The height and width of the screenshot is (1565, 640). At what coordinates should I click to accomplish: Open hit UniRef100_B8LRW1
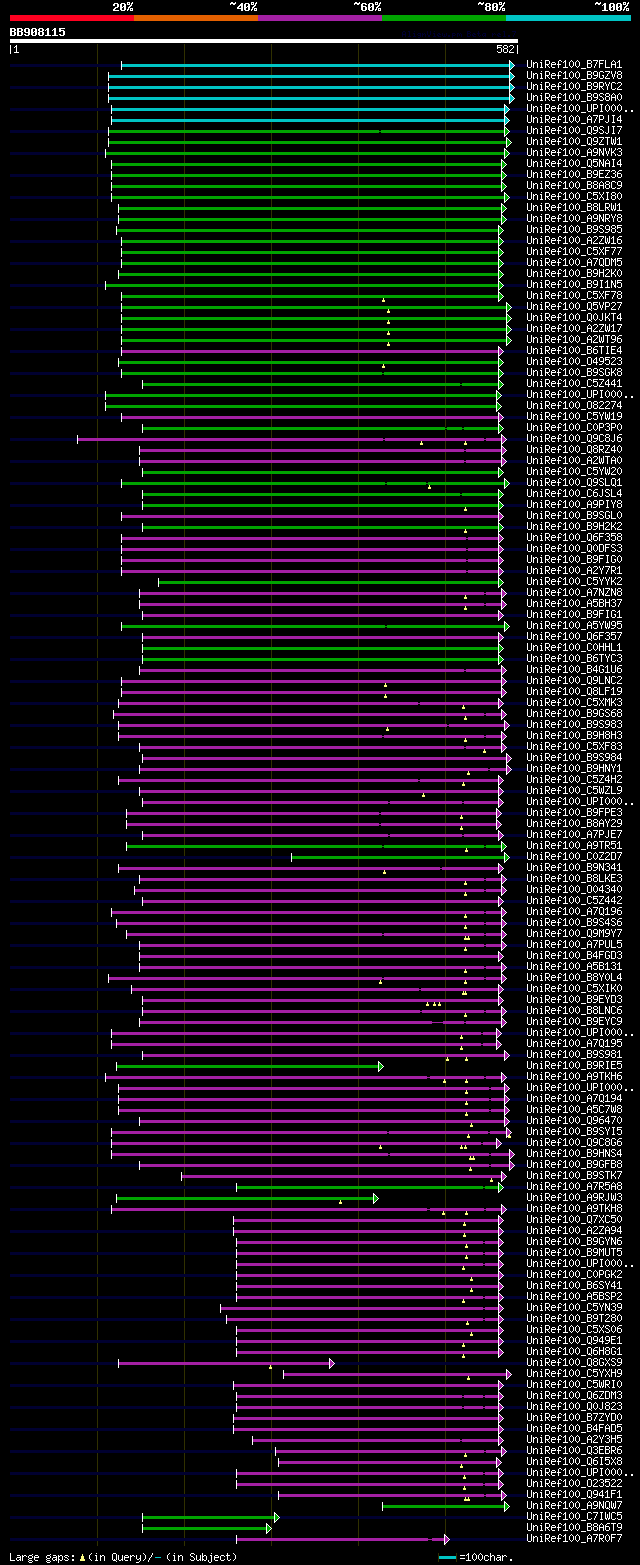point(573,208)
